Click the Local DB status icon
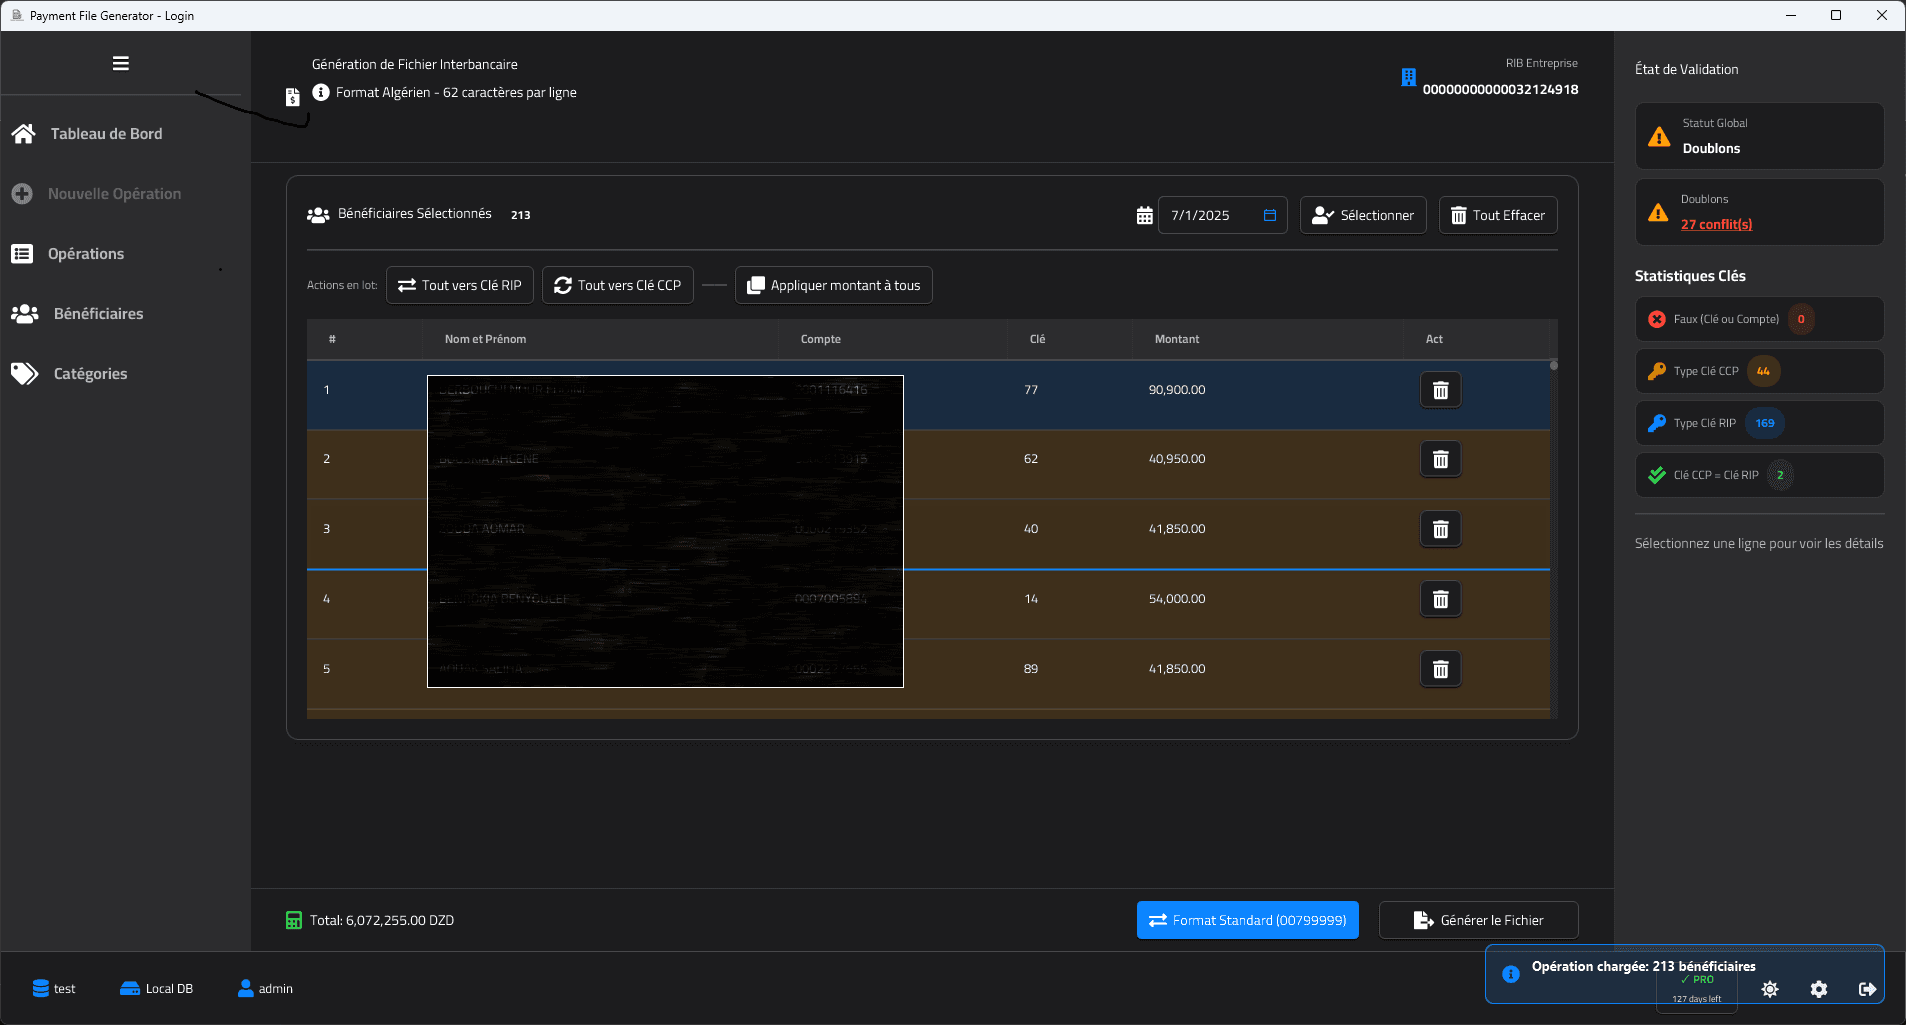Image resolution: width=1906 pixels, height=1025 pixels. 130,988
